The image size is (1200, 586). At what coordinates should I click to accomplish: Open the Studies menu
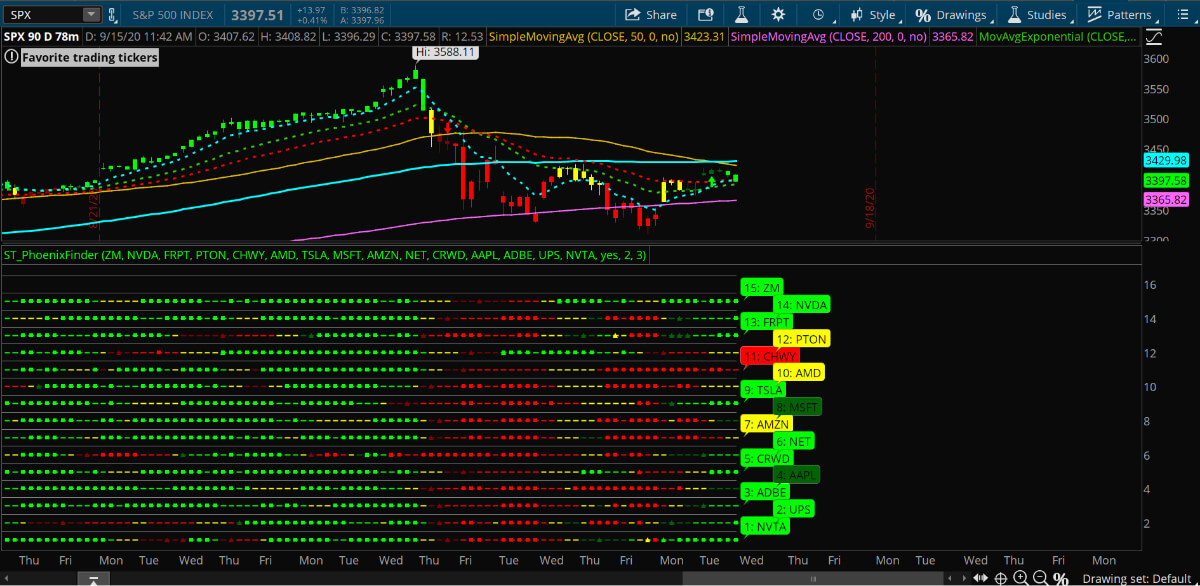(1038, 15)
